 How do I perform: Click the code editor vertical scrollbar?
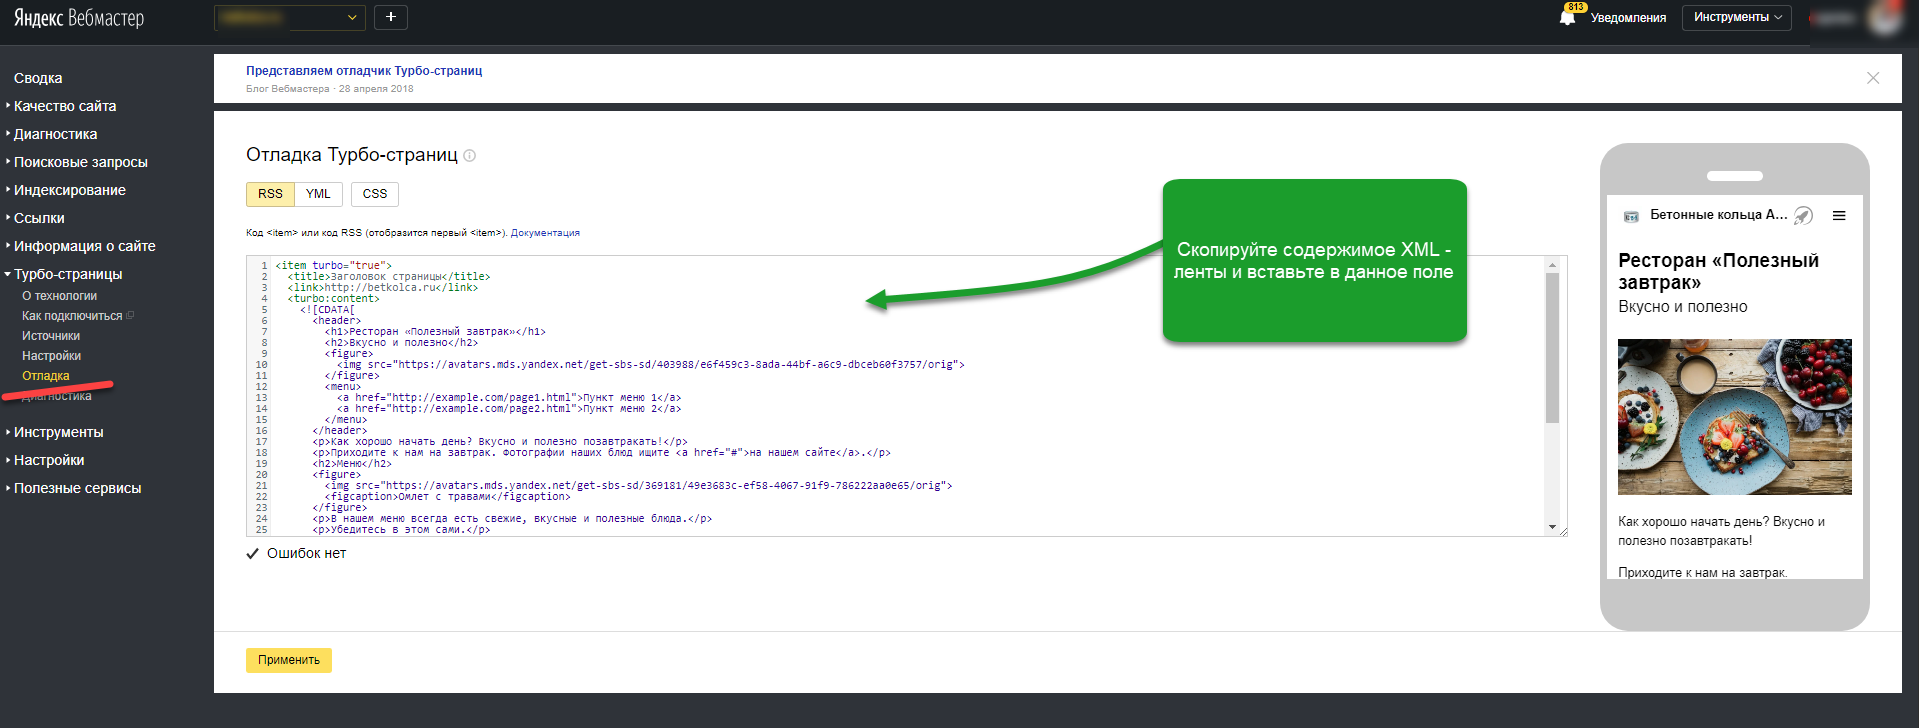1552,347
